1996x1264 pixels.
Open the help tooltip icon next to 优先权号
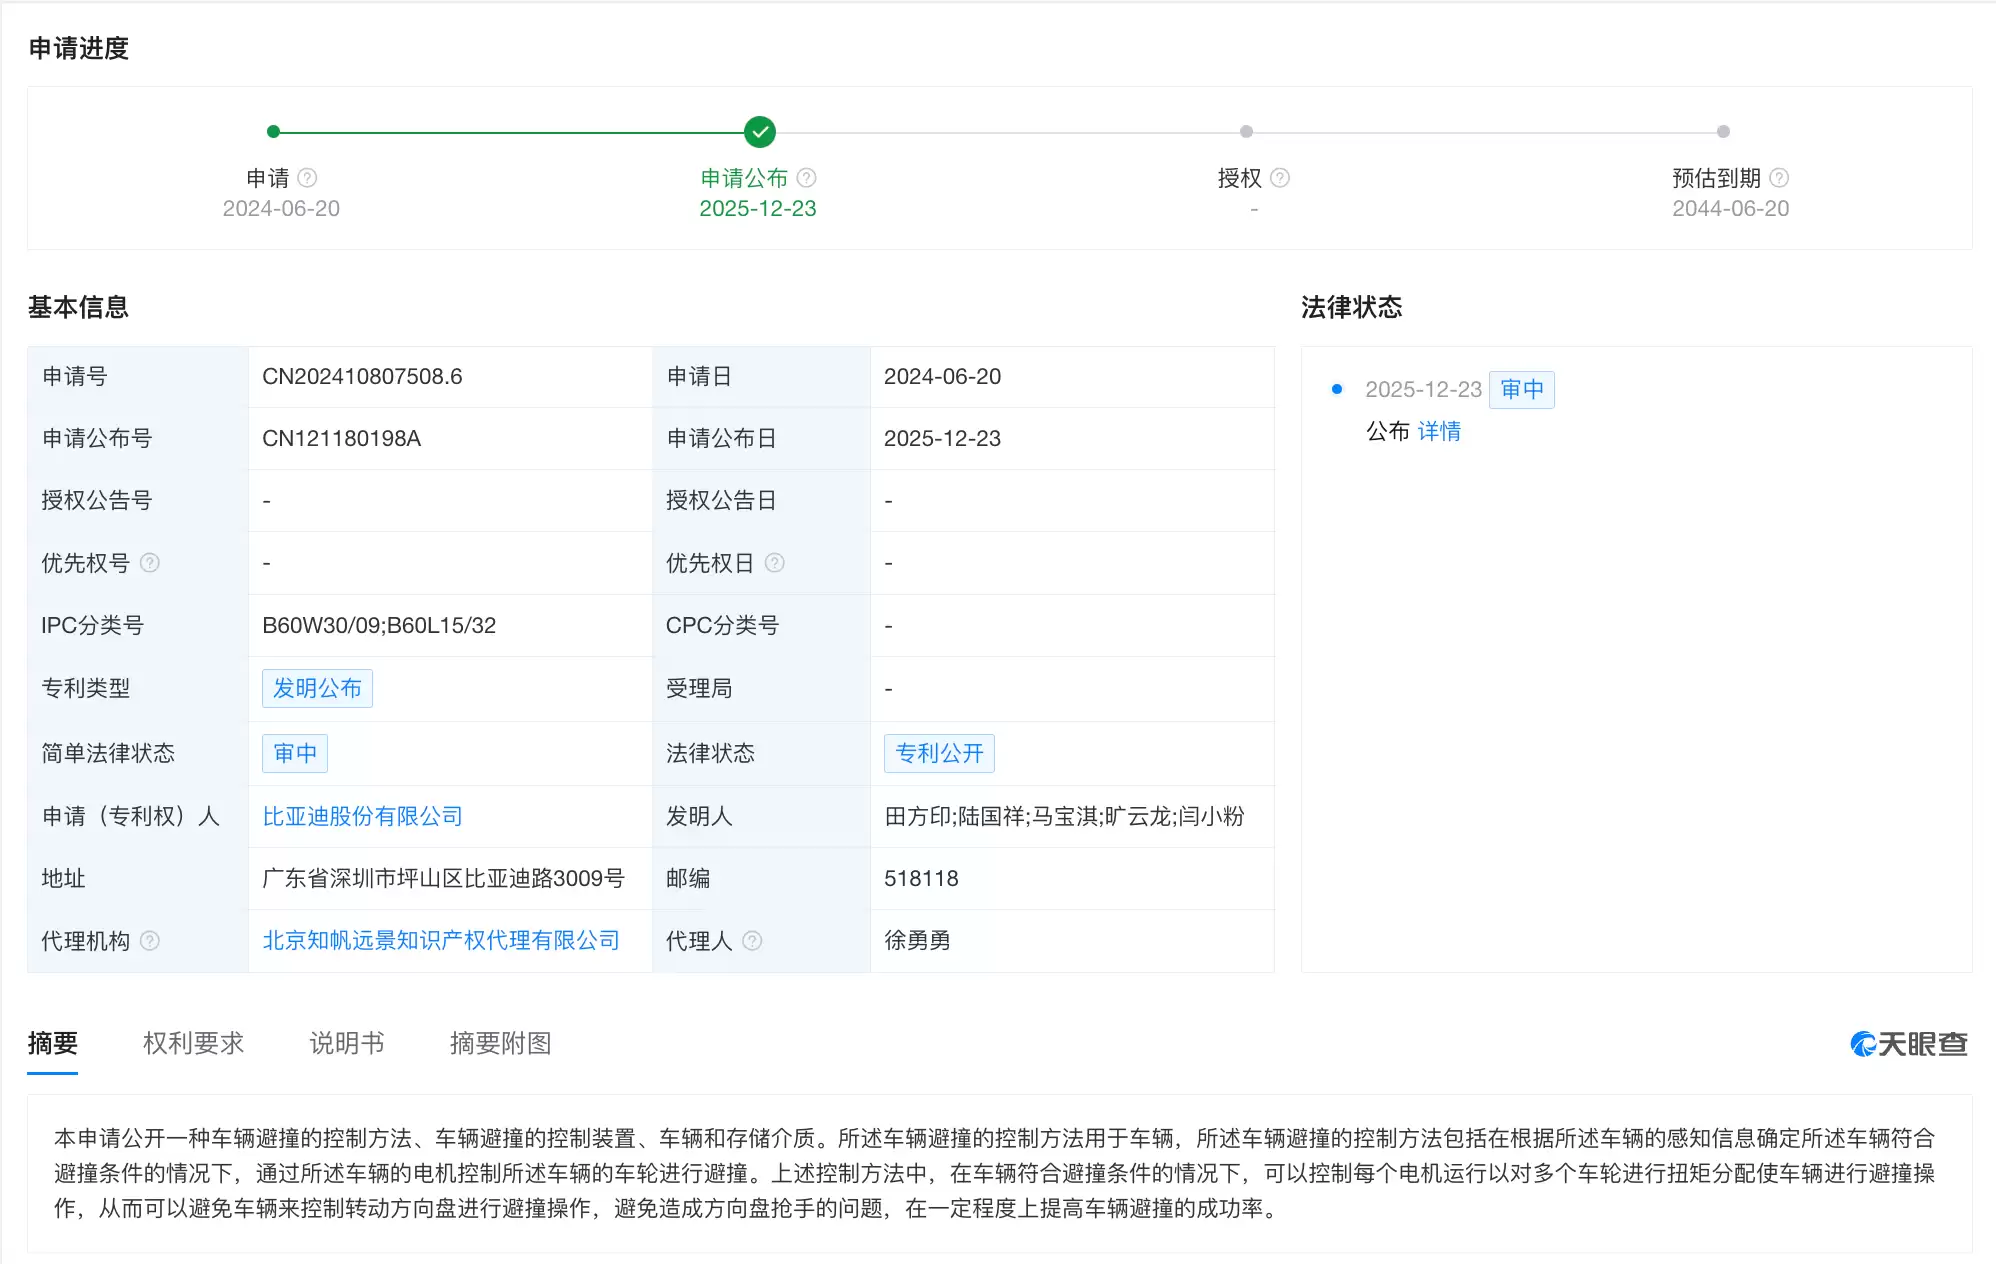coord(152,563)
